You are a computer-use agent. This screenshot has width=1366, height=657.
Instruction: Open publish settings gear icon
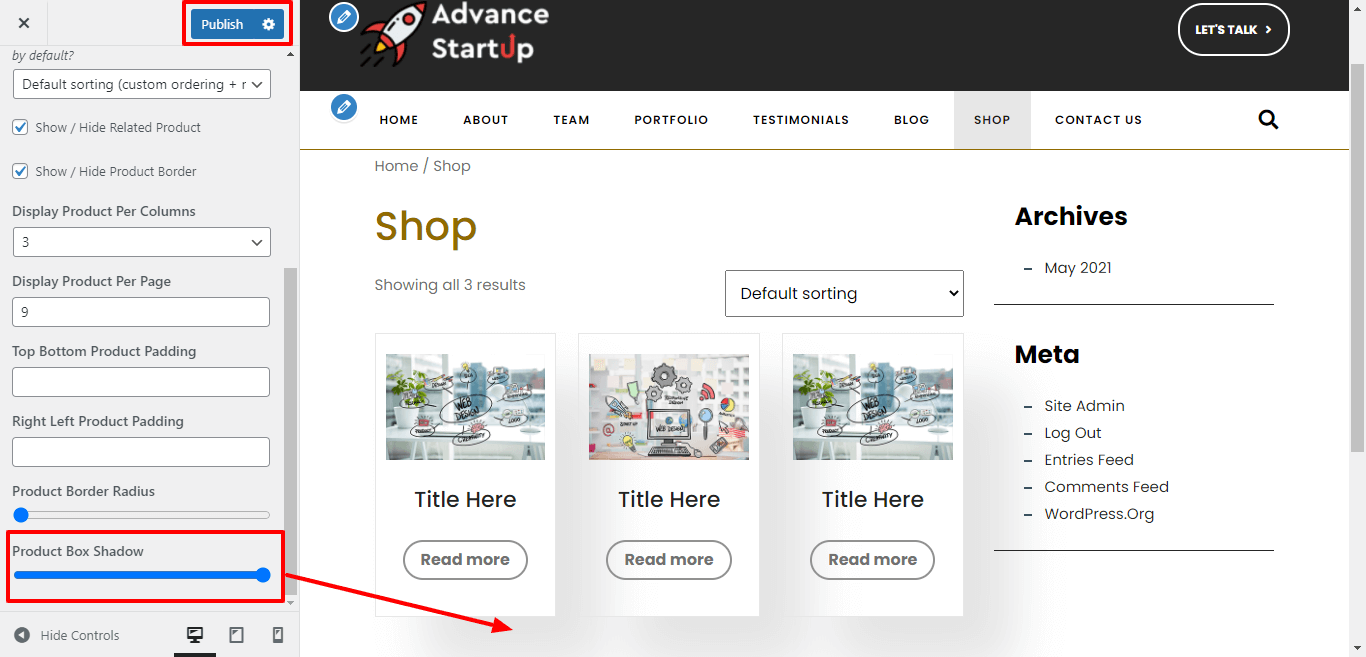click(268, 24)
